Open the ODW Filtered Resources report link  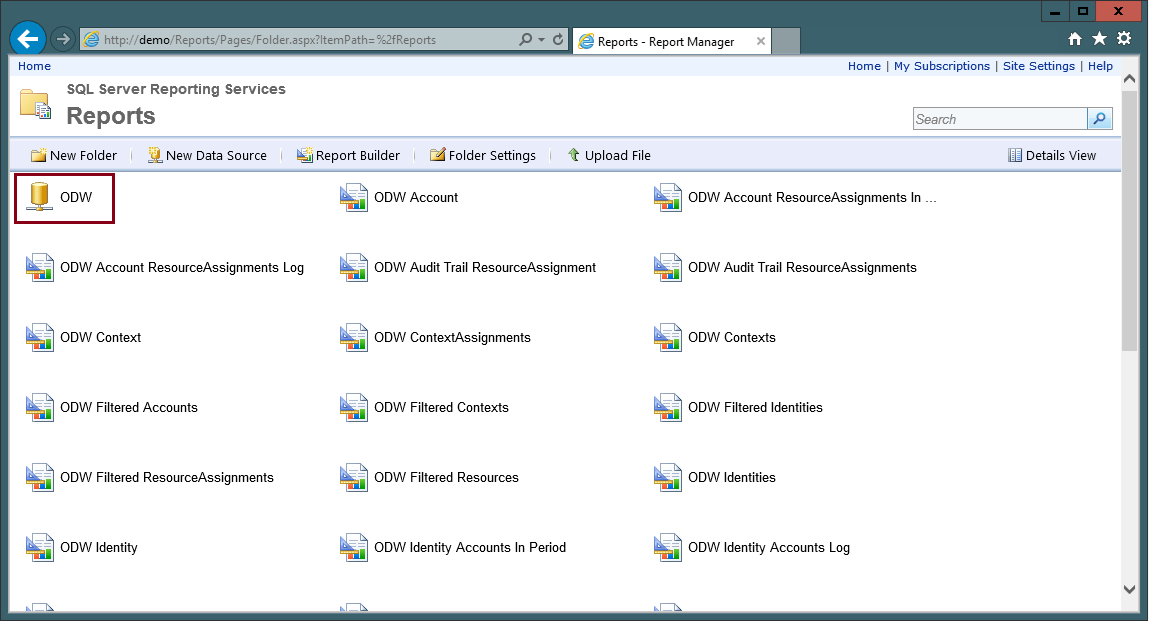point(446,477)
